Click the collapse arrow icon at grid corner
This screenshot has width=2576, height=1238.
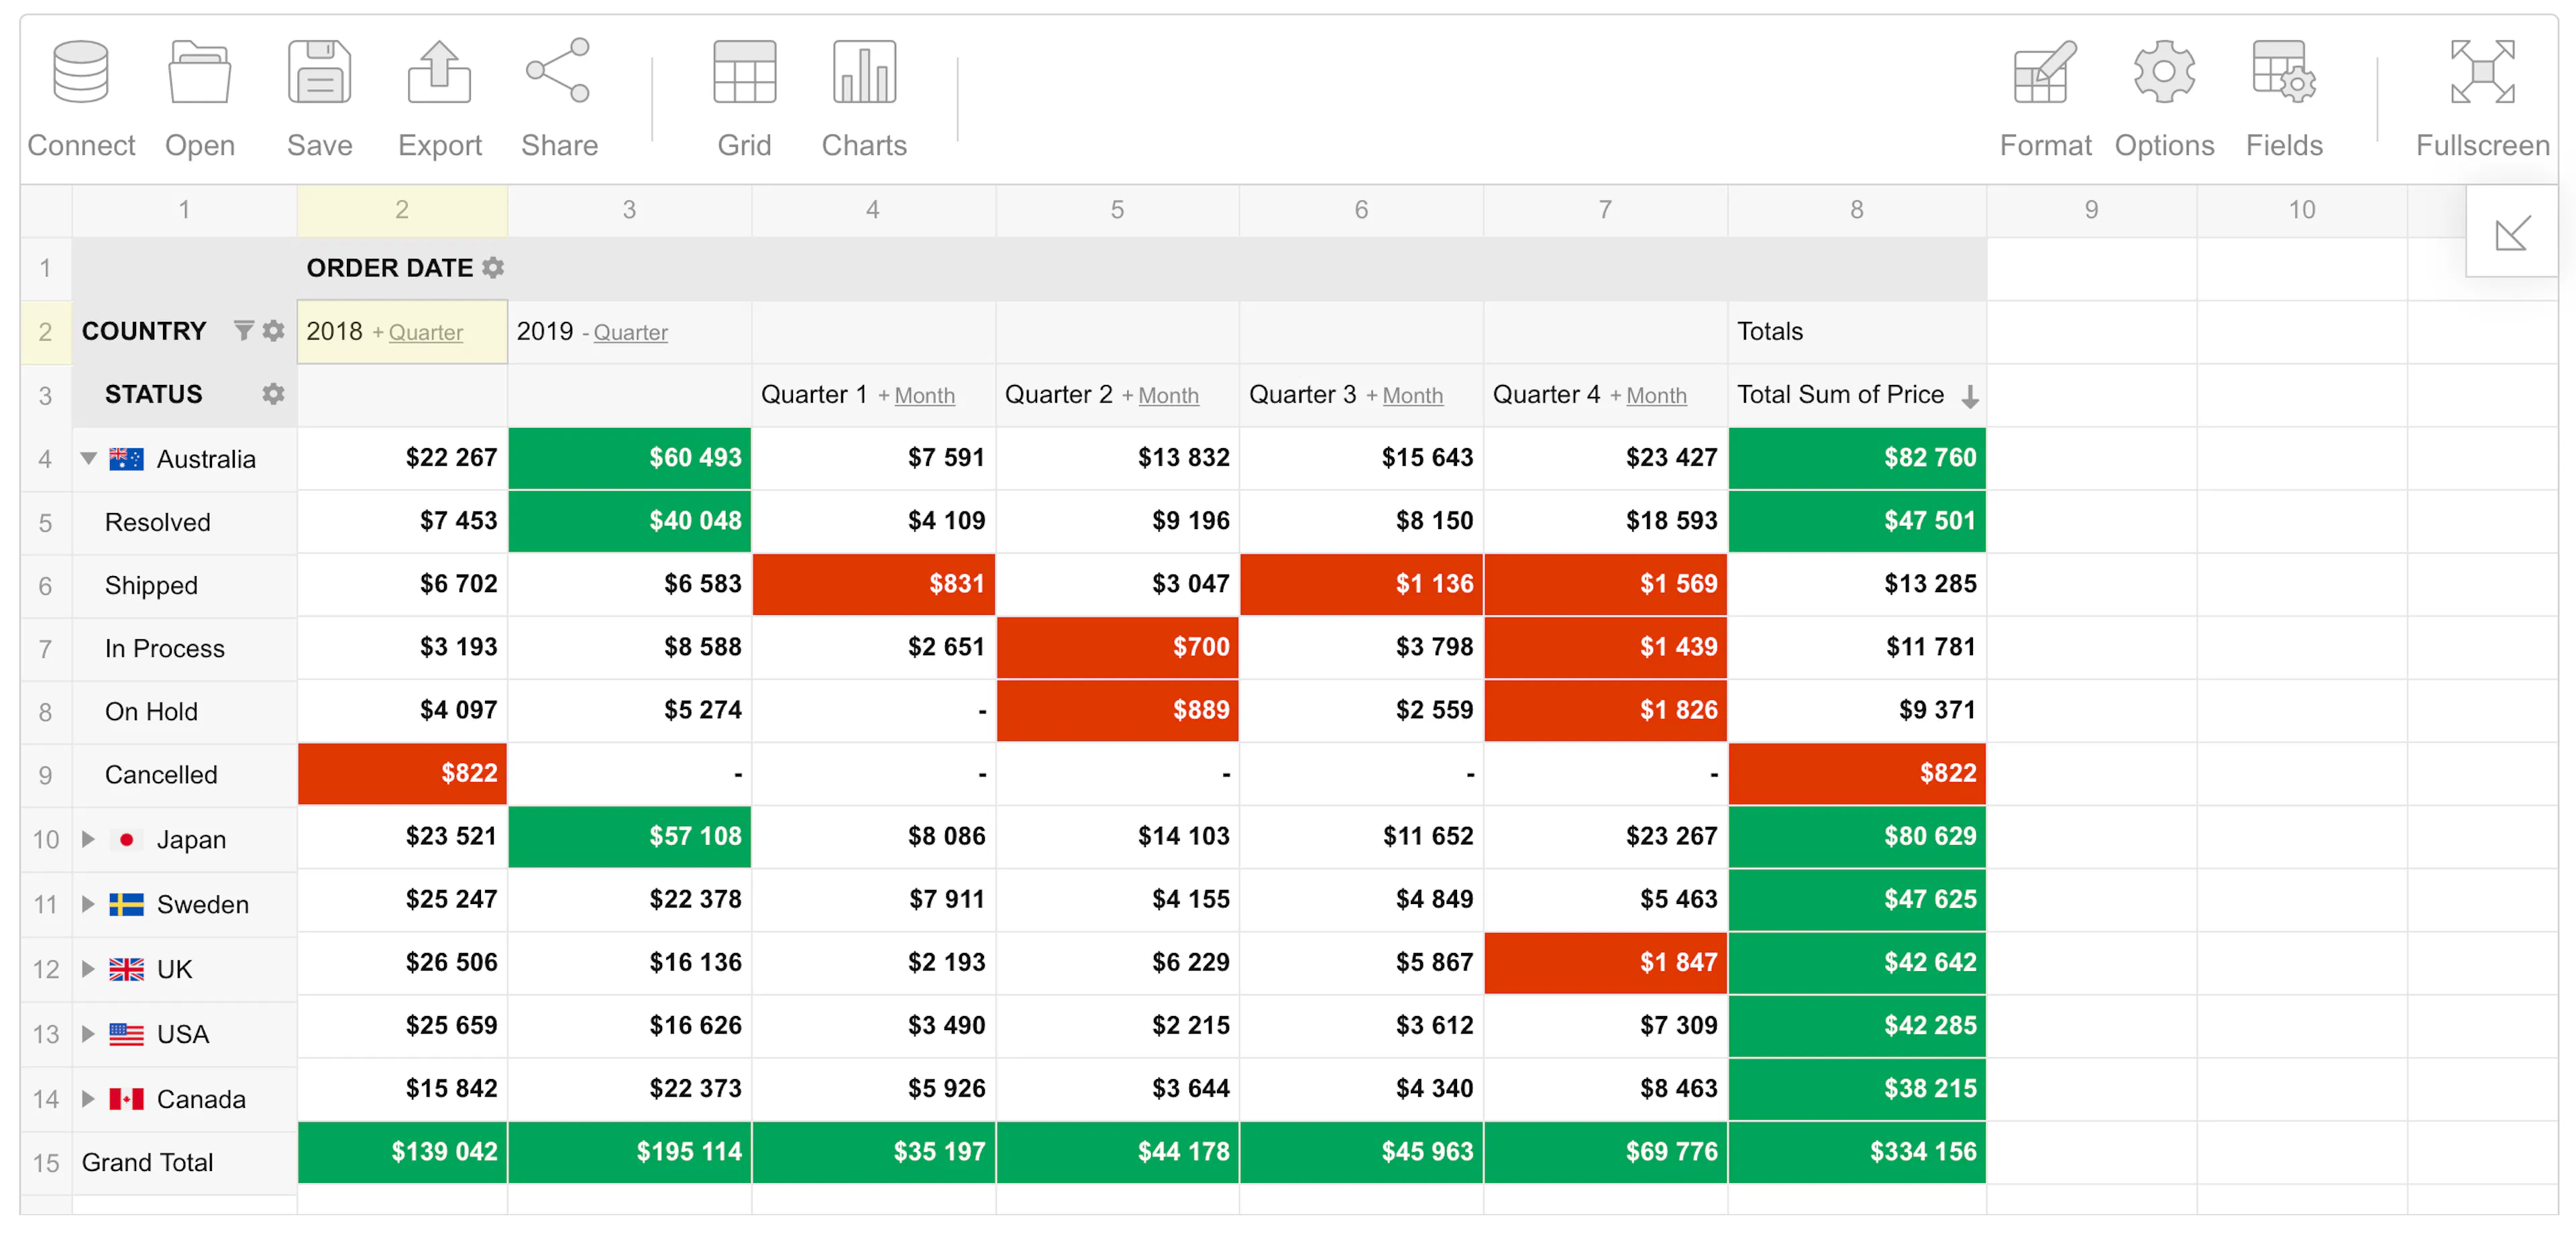[x=2512, y=233]
